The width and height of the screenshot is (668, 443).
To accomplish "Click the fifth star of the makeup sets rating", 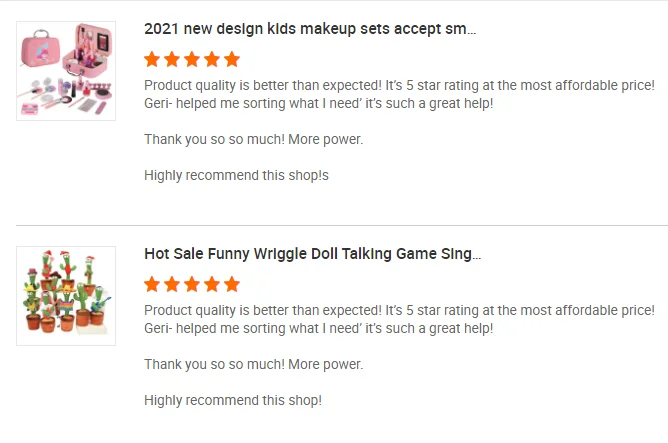I will coord(232,59).
